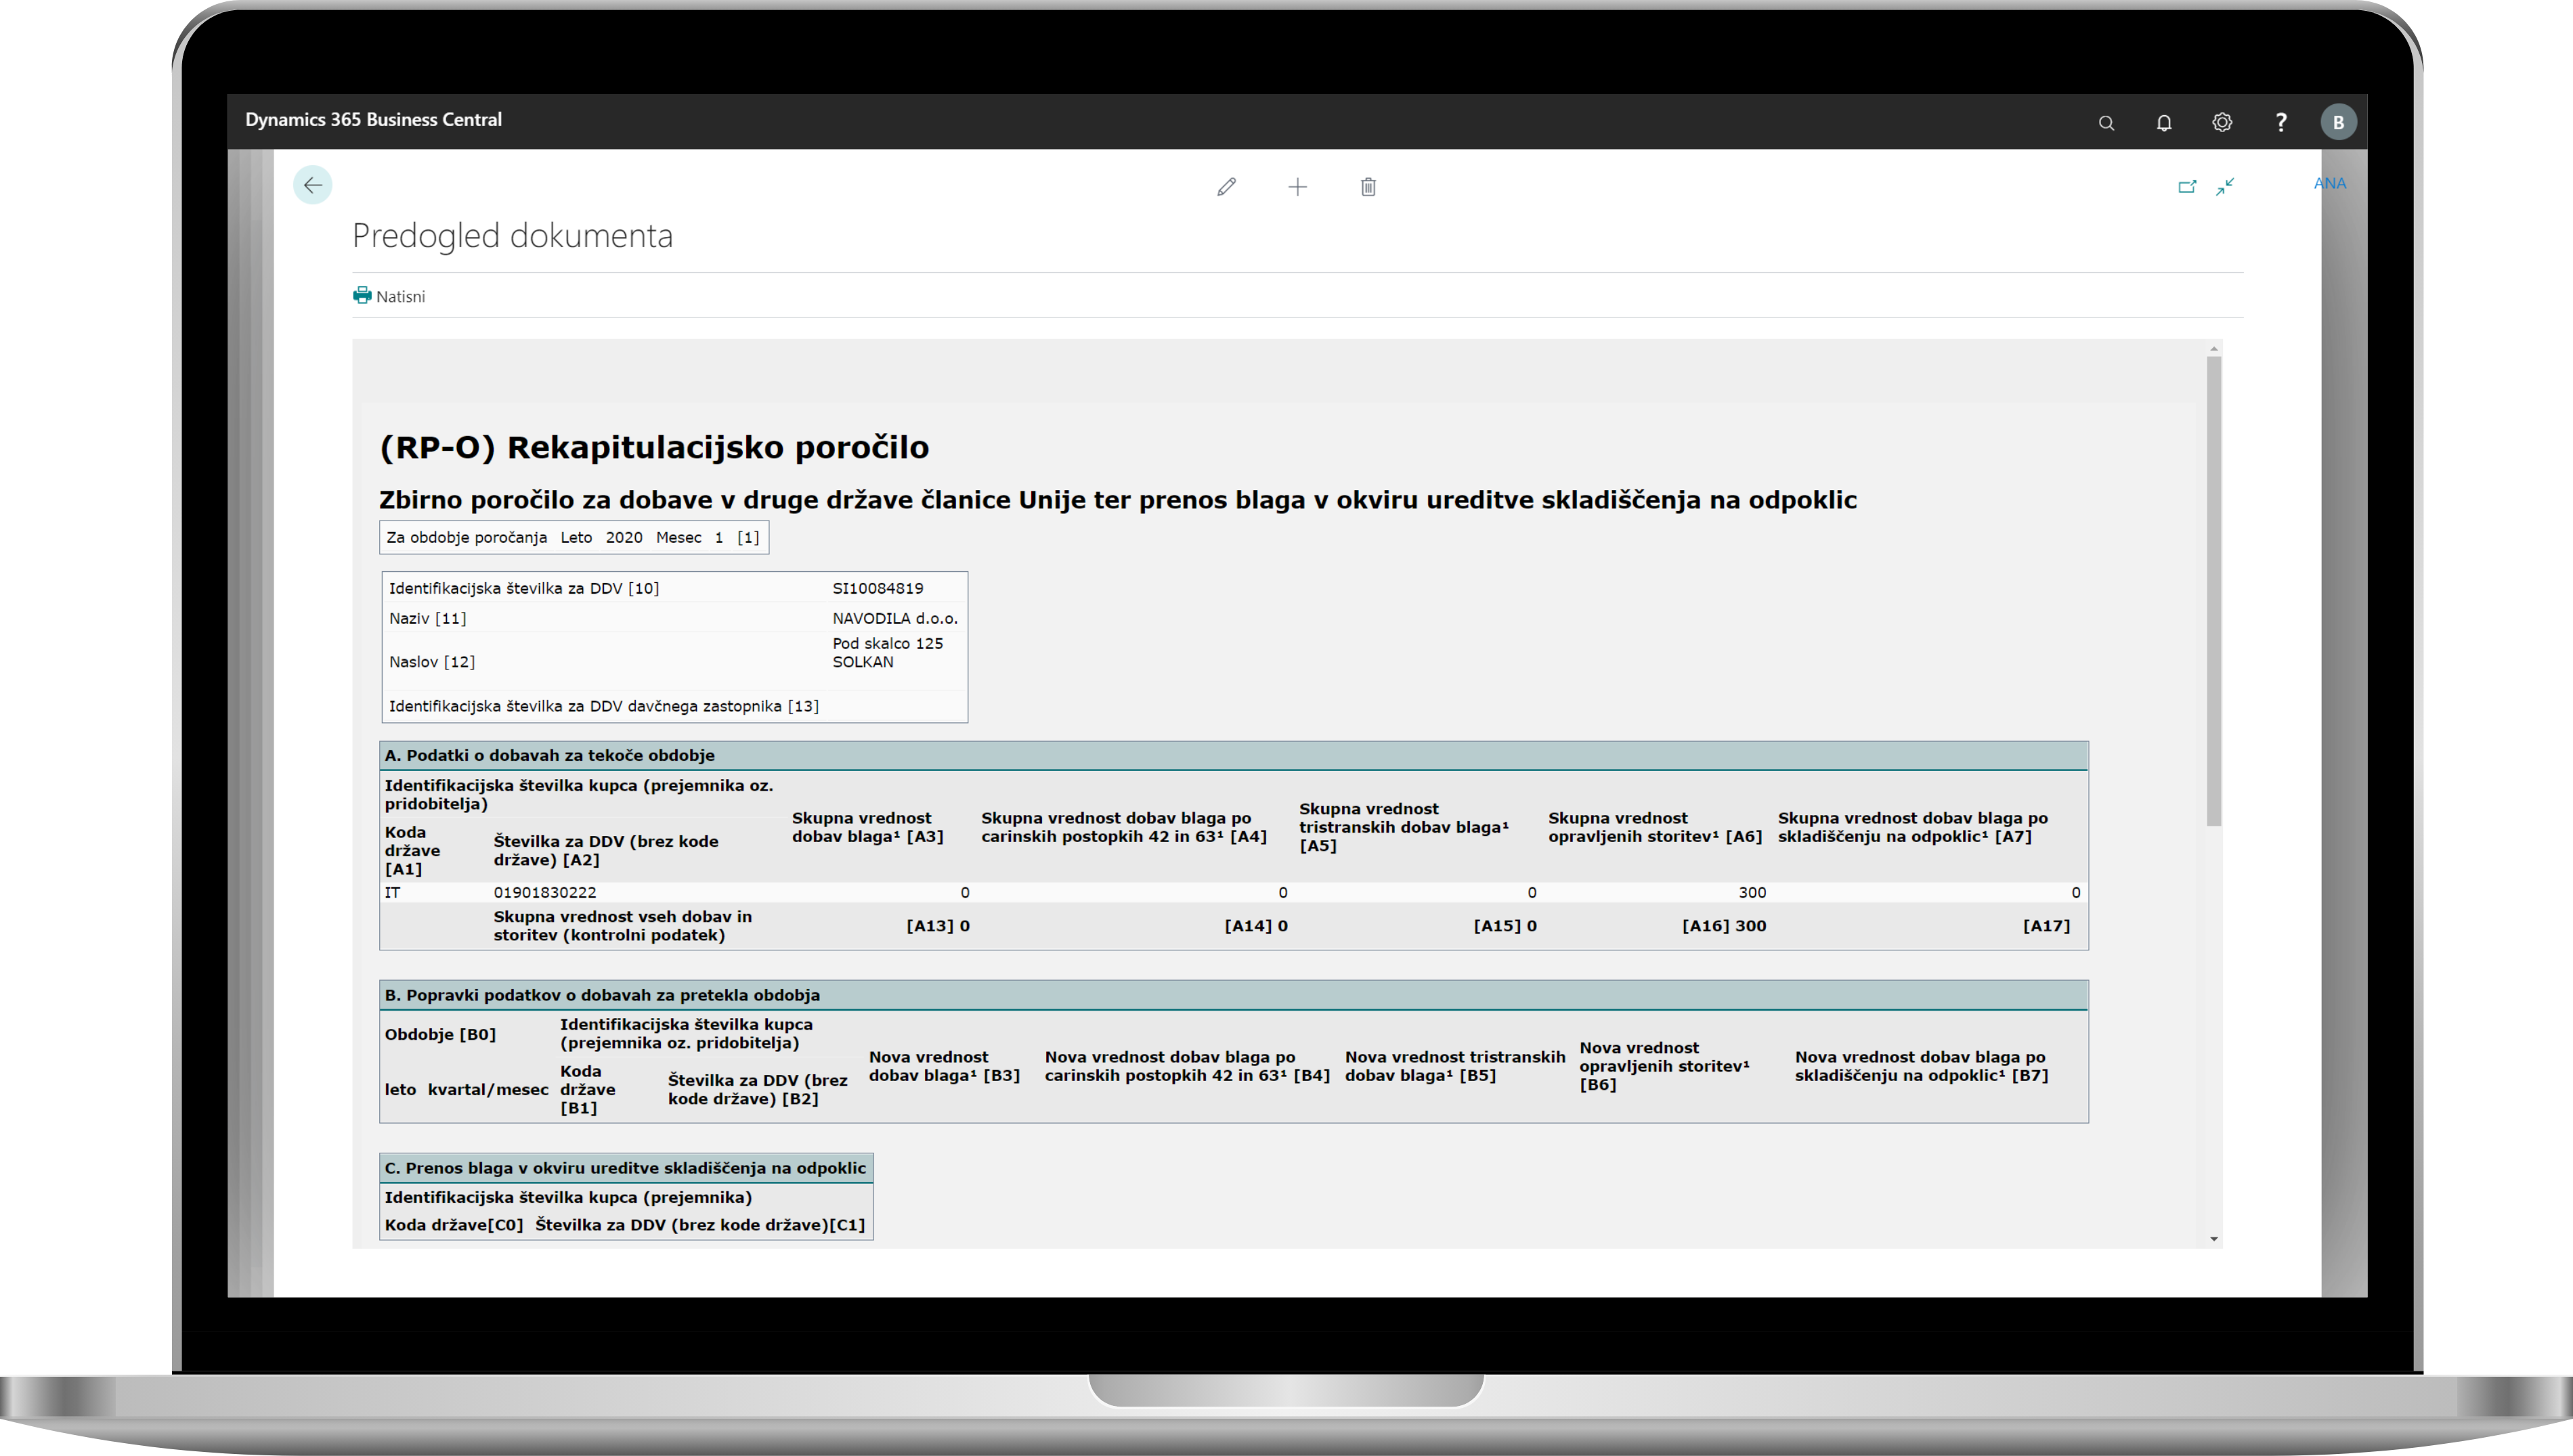Click country code IT cell
Viewport: 2573px width, 1456px height.
pyautogui.click(x=393, y=892)
